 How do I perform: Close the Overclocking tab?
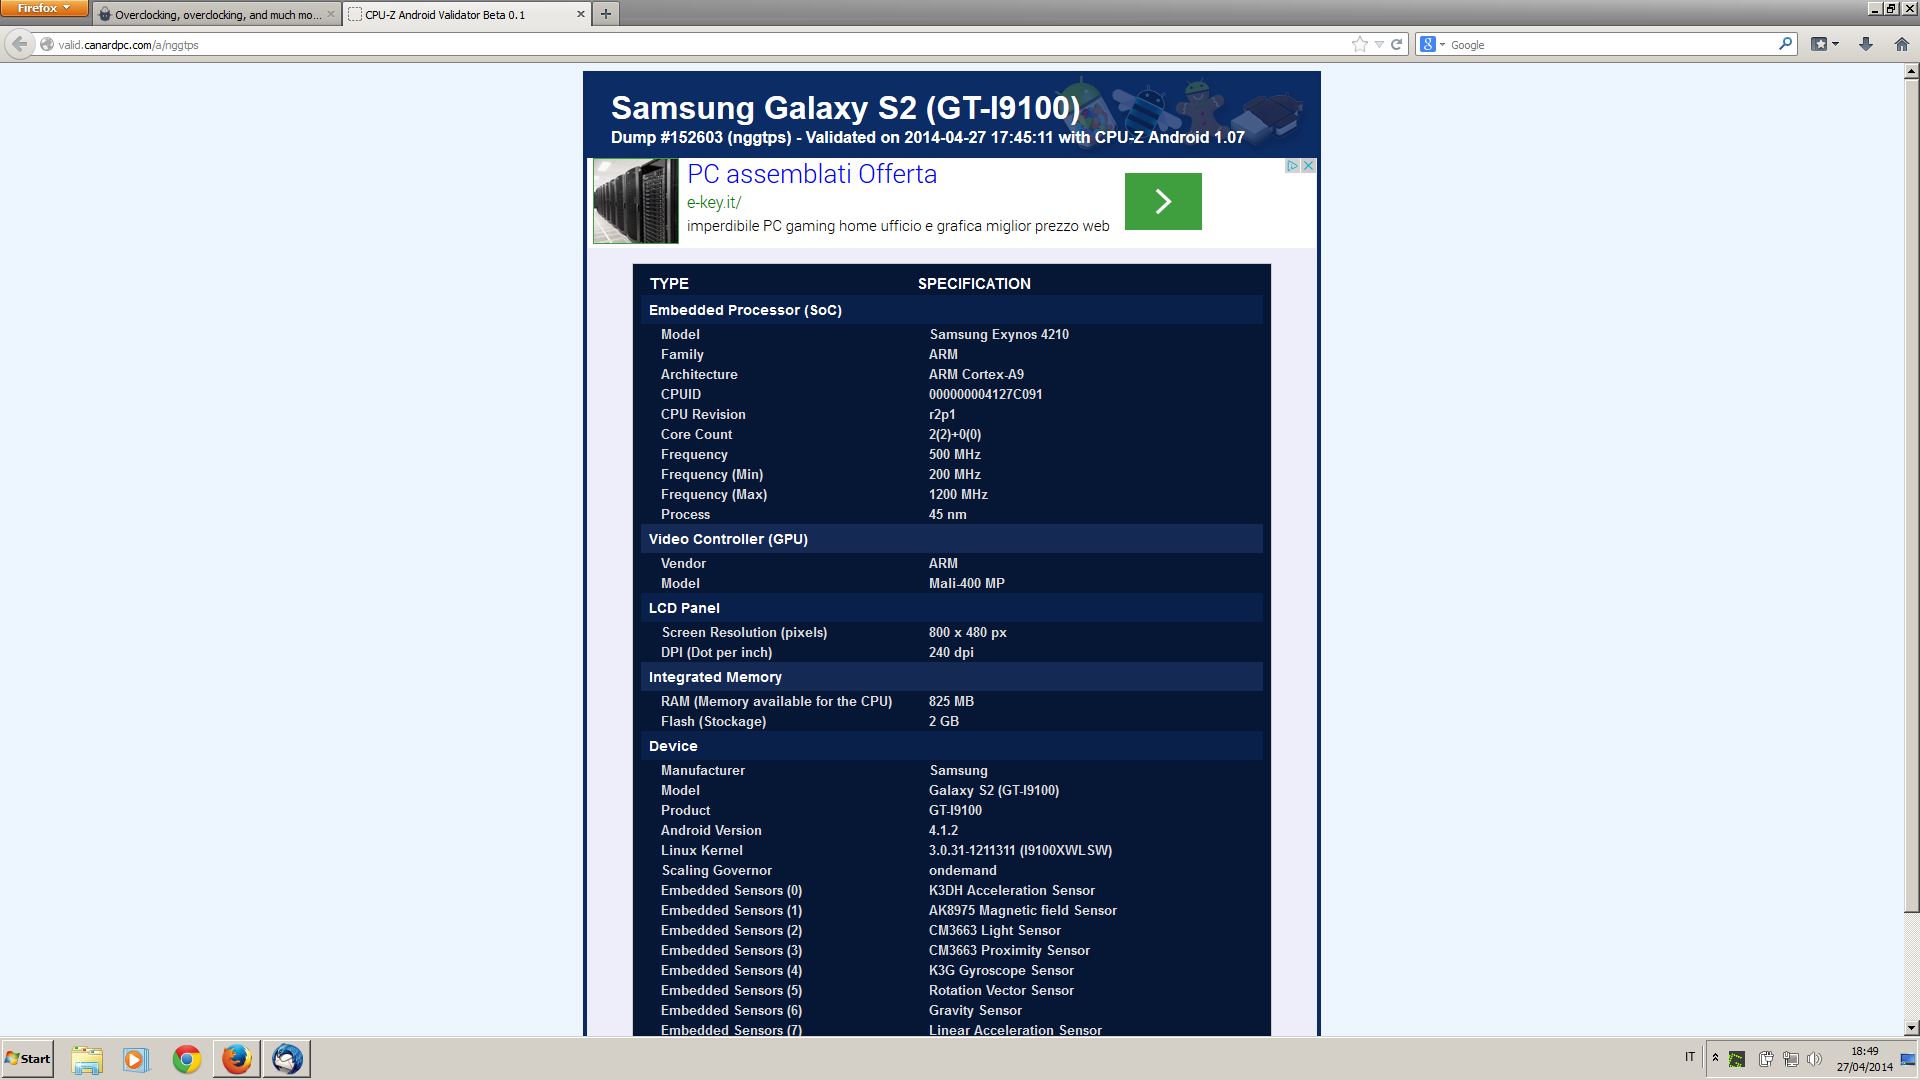[x=331, y=14]
